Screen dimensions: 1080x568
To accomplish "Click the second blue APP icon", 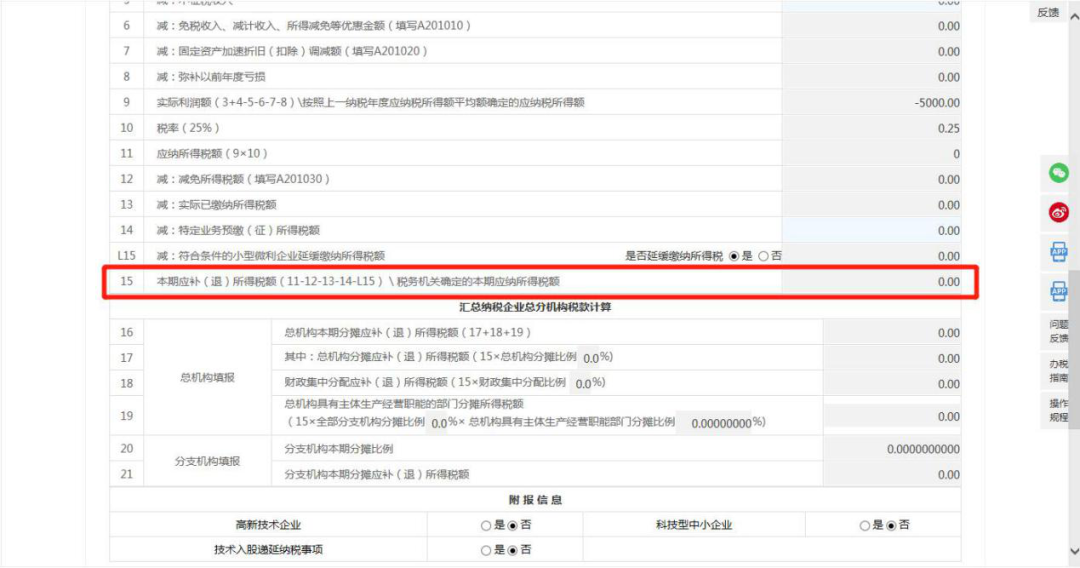I will 1059,291.
